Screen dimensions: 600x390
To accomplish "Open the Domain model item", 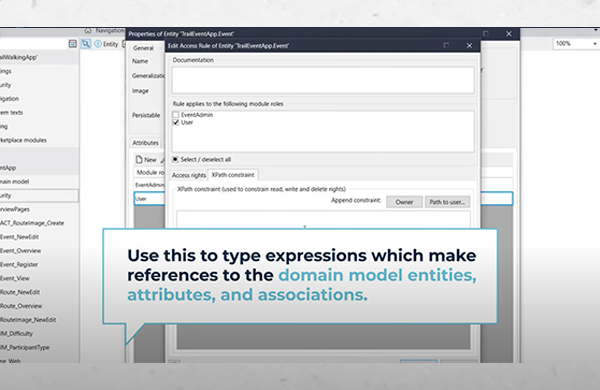I will click(15, 181).
